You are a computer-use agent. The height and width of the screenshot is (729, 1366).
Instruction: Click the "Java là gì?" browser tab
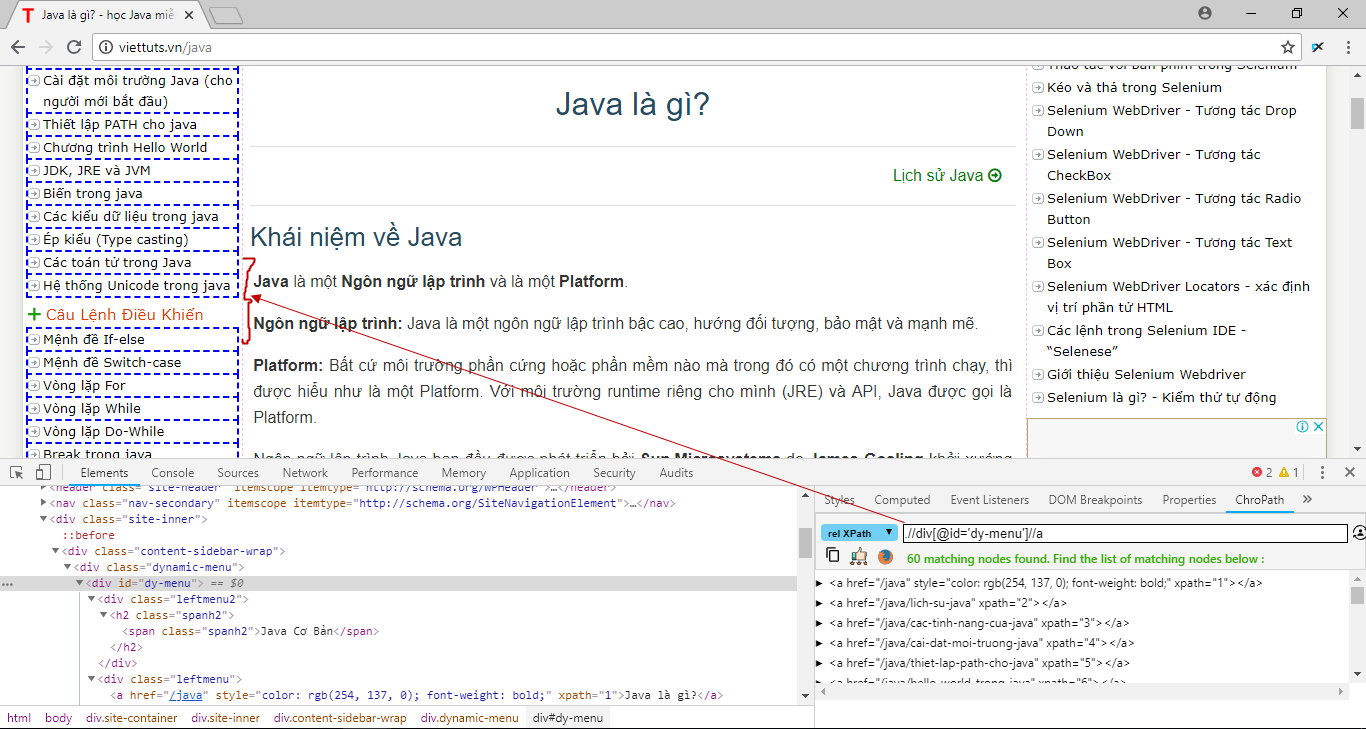(x=110, y=15)
